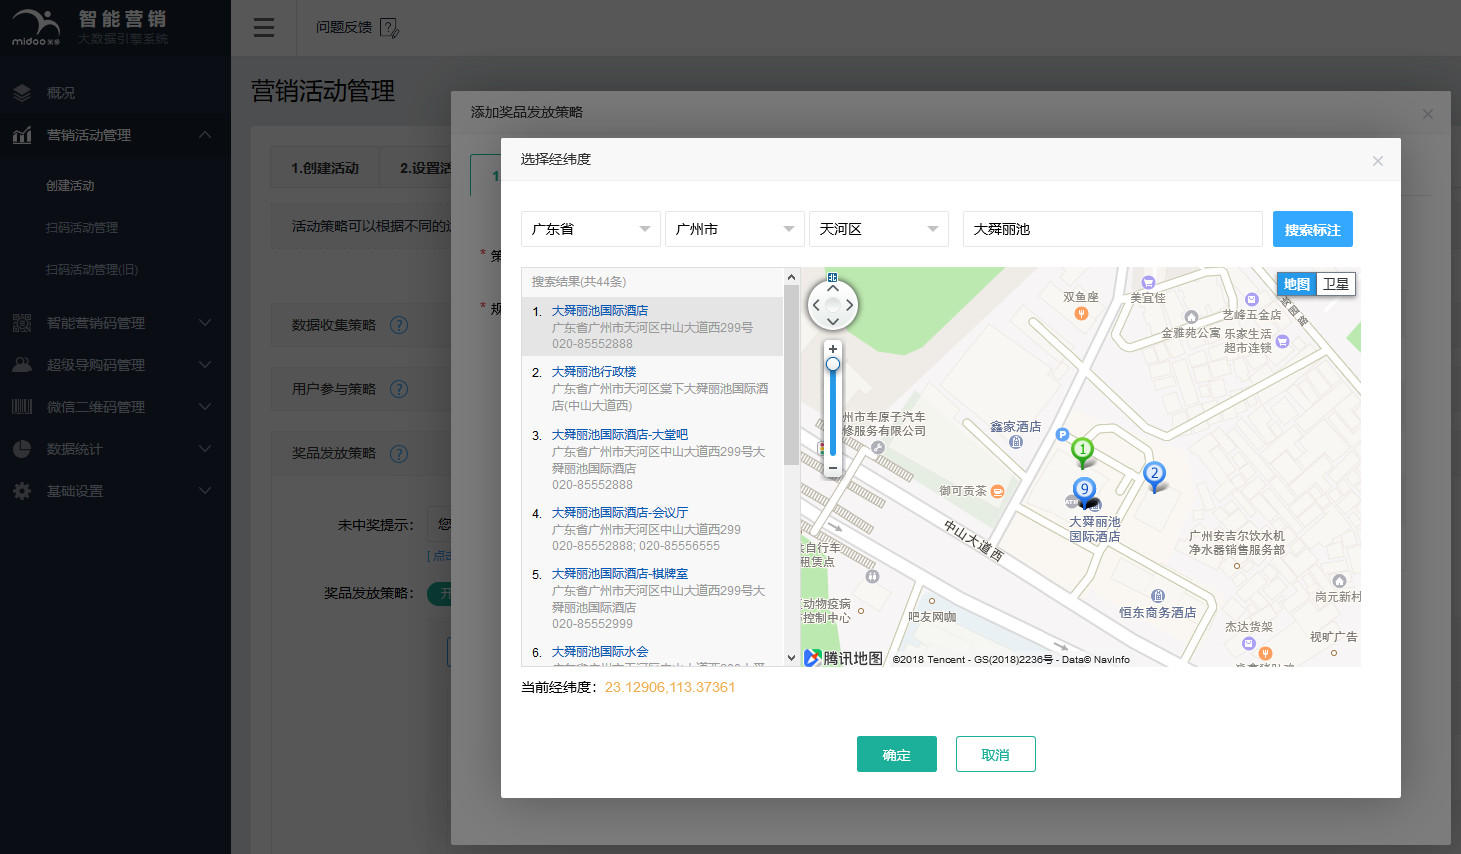
Task: Open the 广东省 province dropdown
Action: [591, 229]
